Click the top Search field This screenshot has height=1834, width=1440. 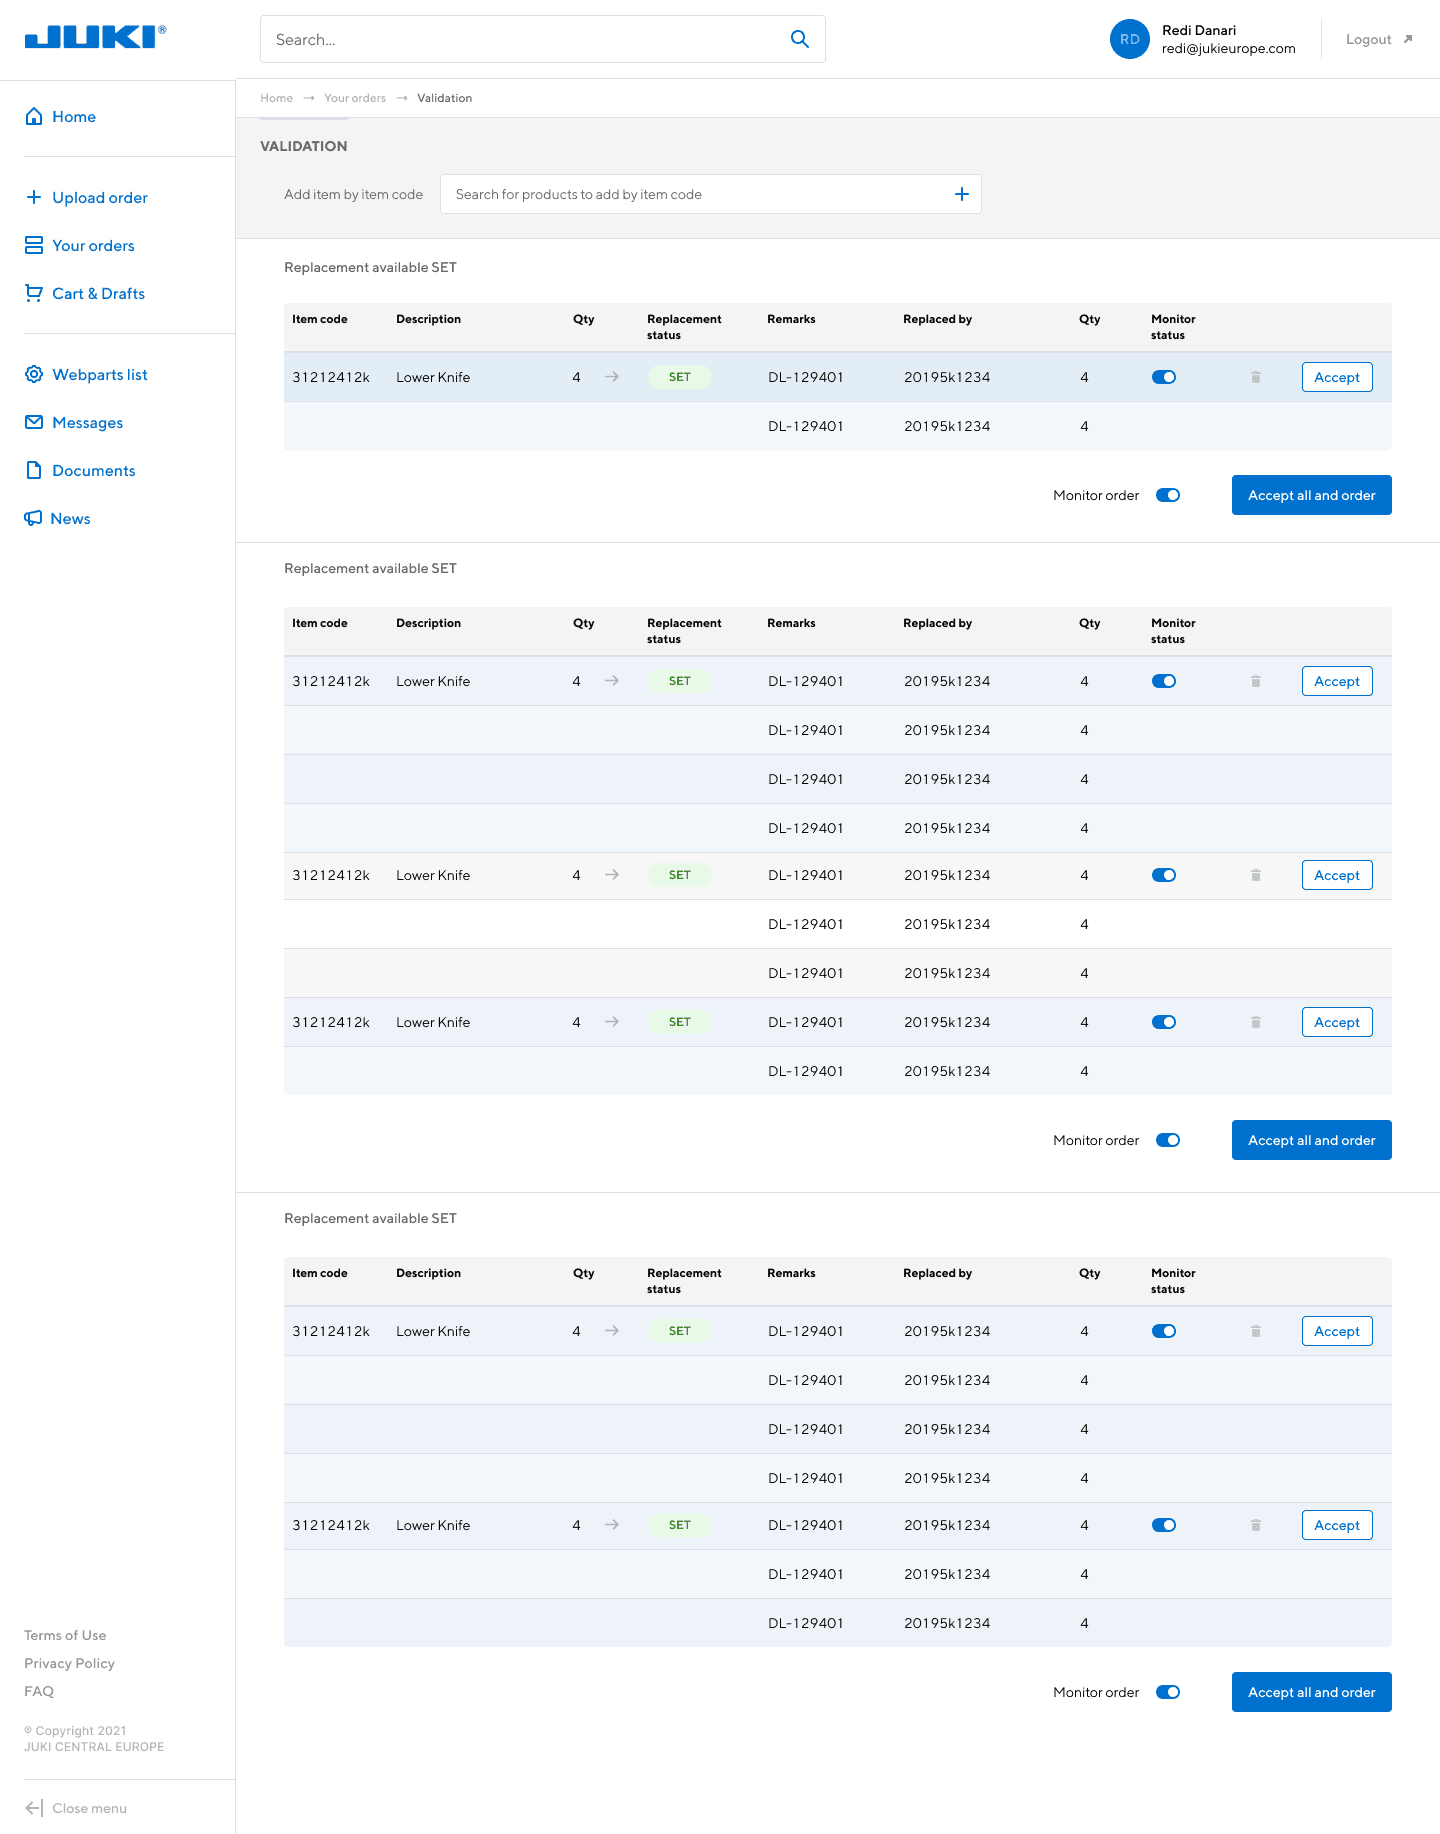(543, 39)
